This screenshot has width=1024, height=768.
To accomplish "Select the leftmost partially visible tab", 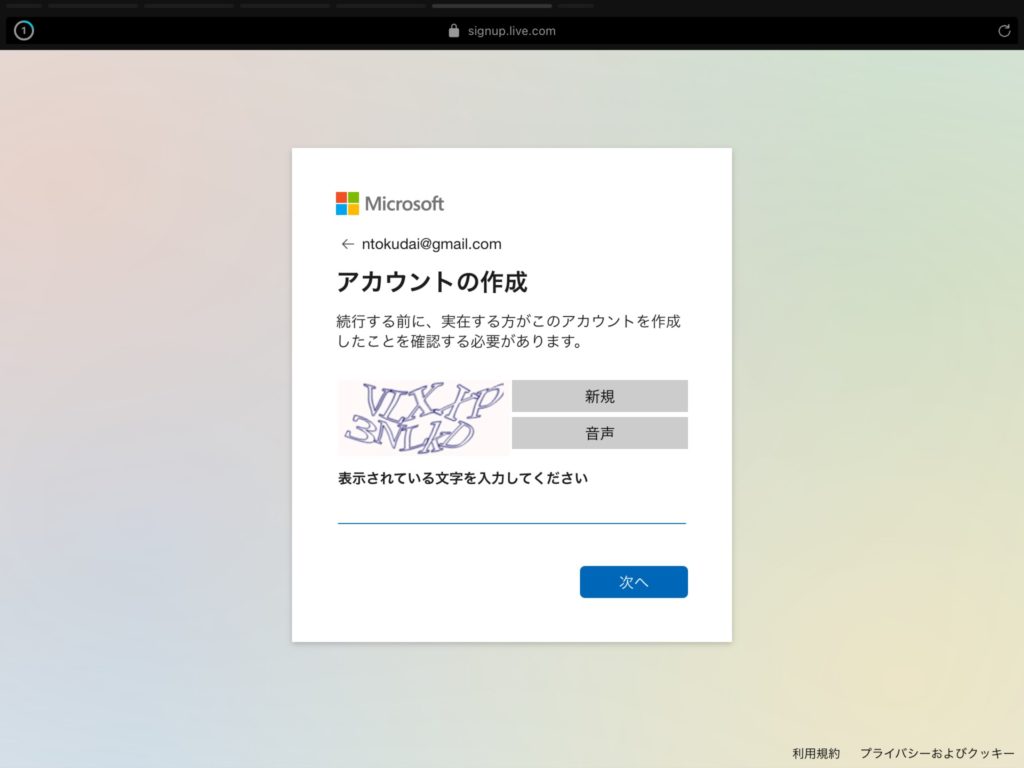I will (x=24, y=6).
